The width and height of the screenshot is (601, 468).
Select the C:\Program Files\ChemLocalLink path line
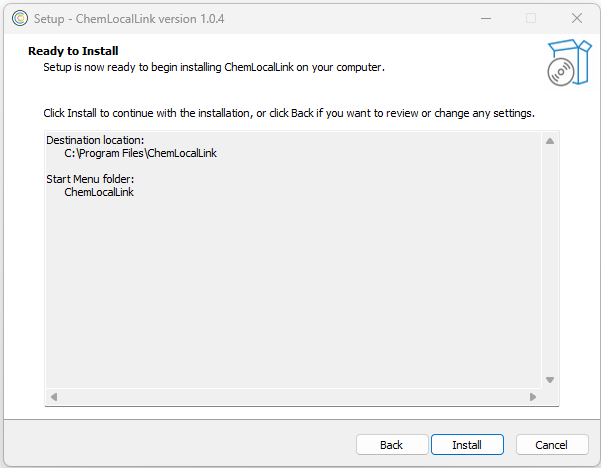click(140, 153)
